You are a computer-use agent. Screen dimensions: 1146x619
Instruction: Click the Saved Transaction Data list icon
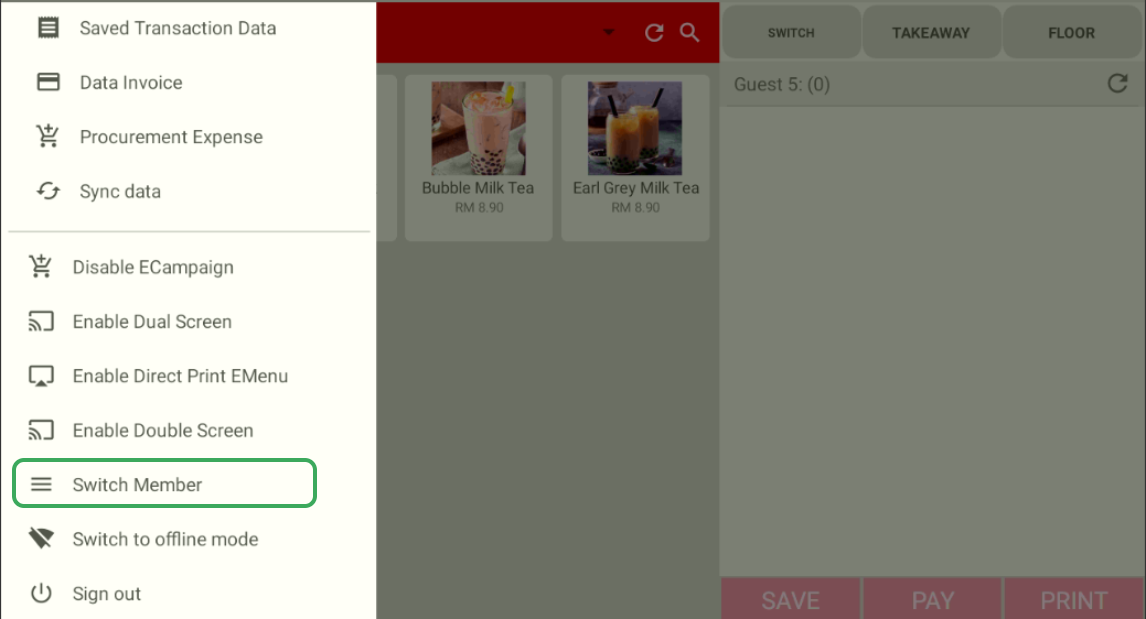(48, 28)
